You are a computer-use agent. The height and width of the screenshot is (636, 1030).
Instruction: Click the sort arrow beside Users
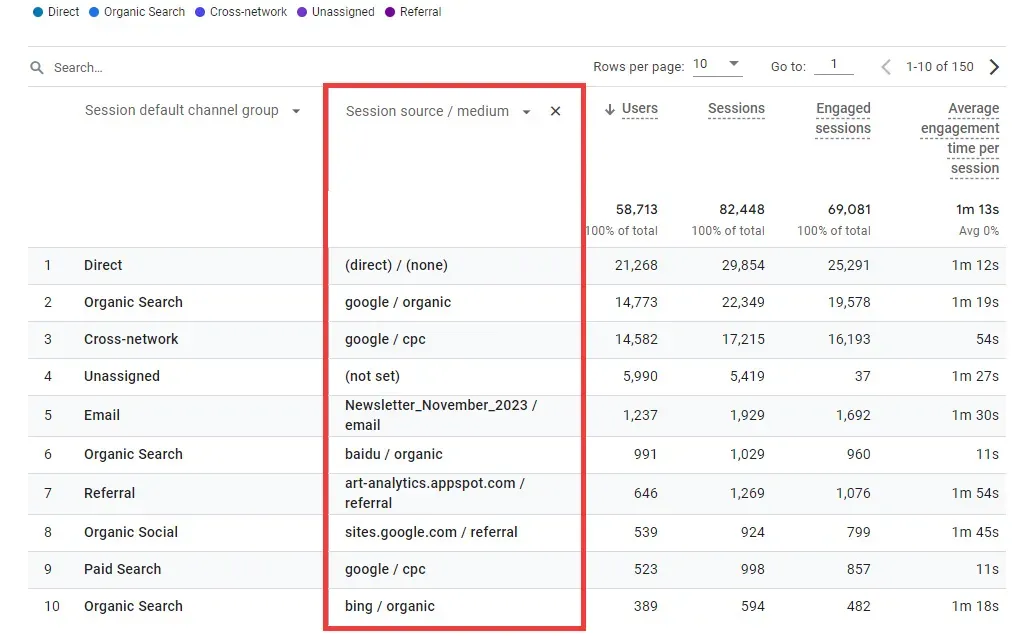pos(610,109)
